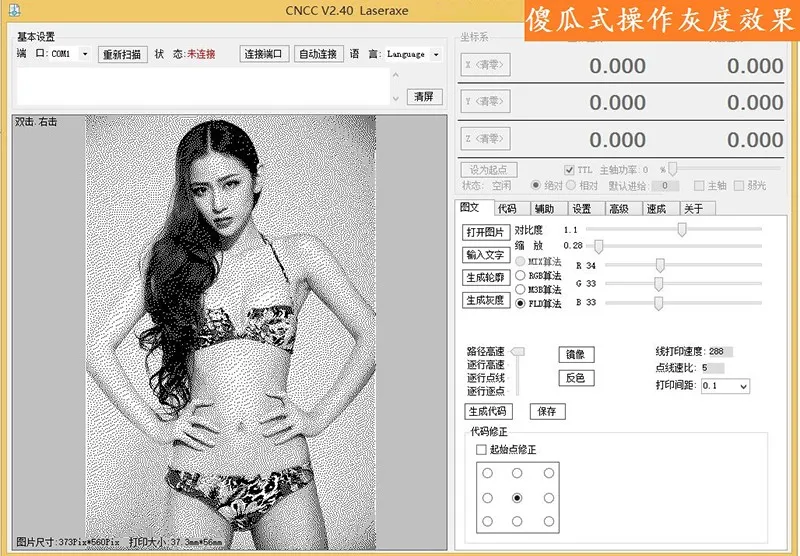Toggle the TTL checkbox
This screenshot has width=800, height=556.
(569, 169)
